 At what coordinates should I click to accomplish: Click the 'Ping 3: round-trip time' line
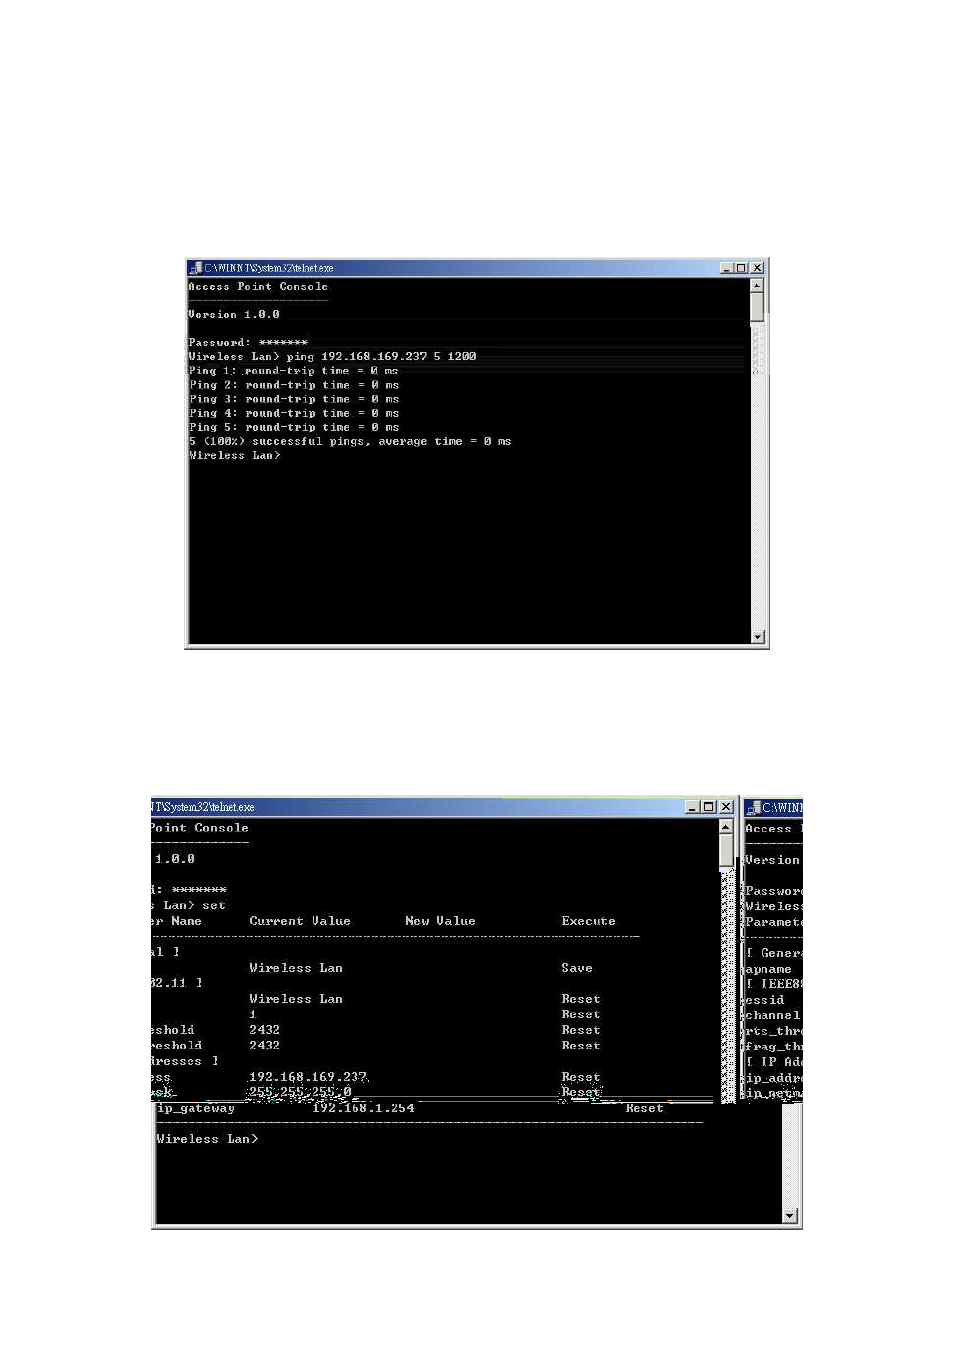(x=294, y=398)
